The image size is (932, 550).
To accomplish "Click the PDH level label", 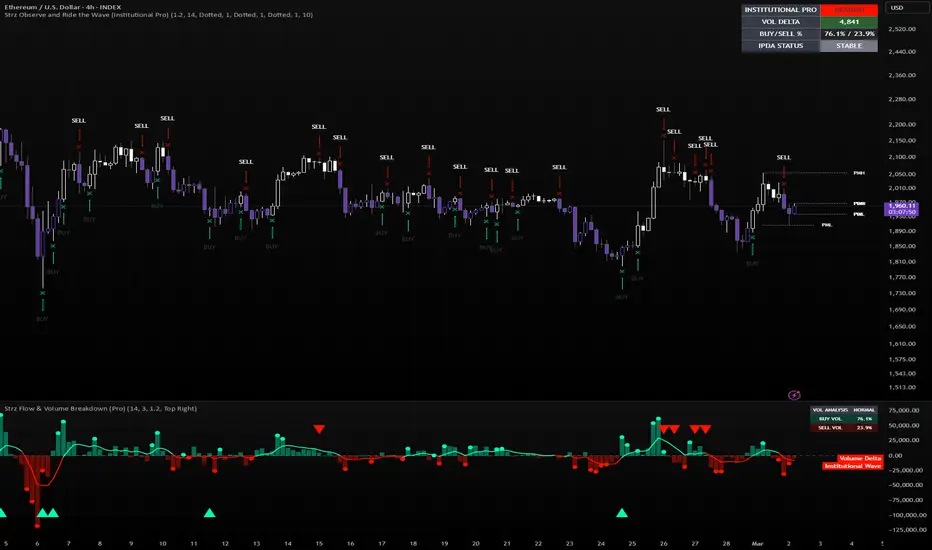I will (859, 203).
